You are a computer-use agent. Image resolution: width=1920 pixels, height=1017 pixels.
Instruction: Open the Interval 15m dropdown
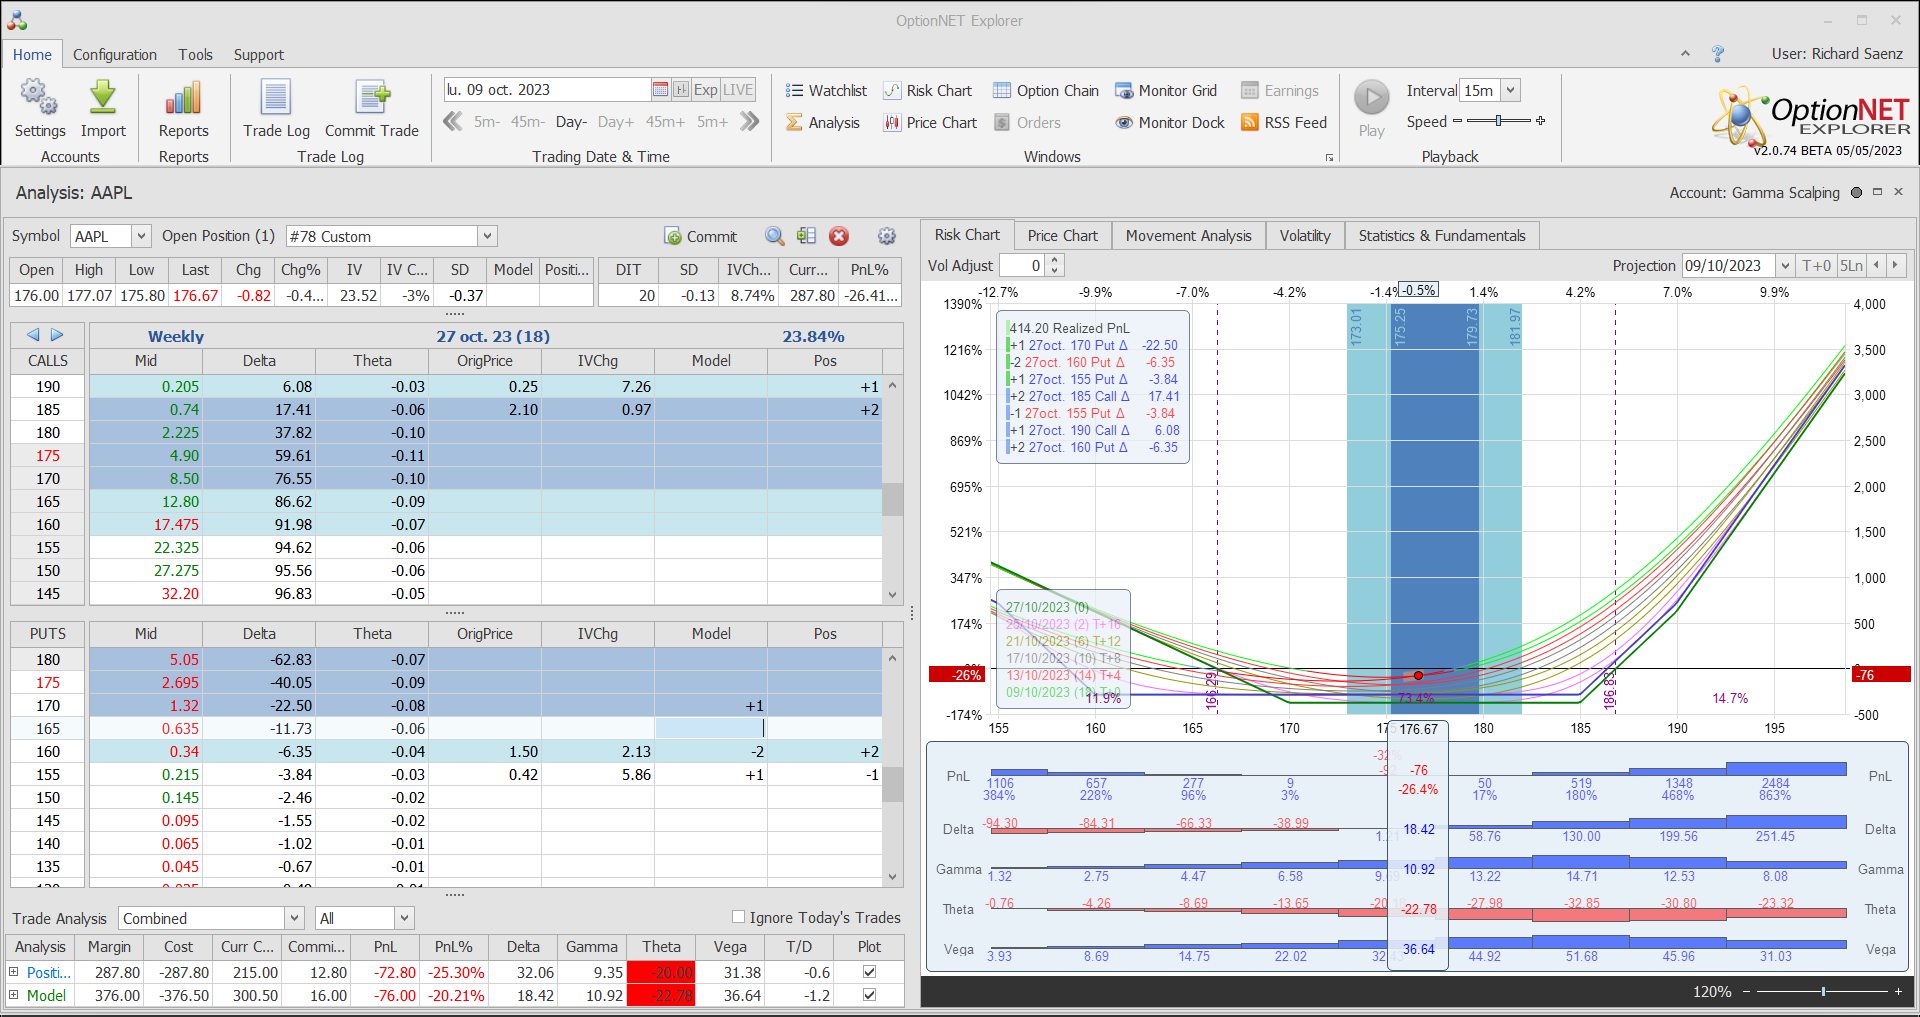1511,90
